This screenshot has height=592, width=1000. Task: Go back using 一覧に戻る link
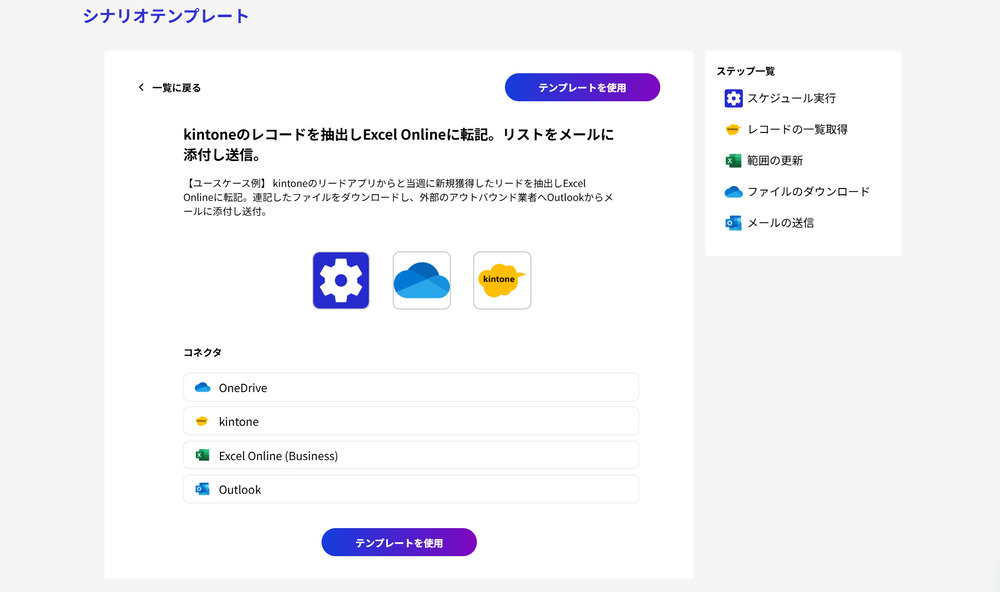pyautogui.click(x=176, y=88)
